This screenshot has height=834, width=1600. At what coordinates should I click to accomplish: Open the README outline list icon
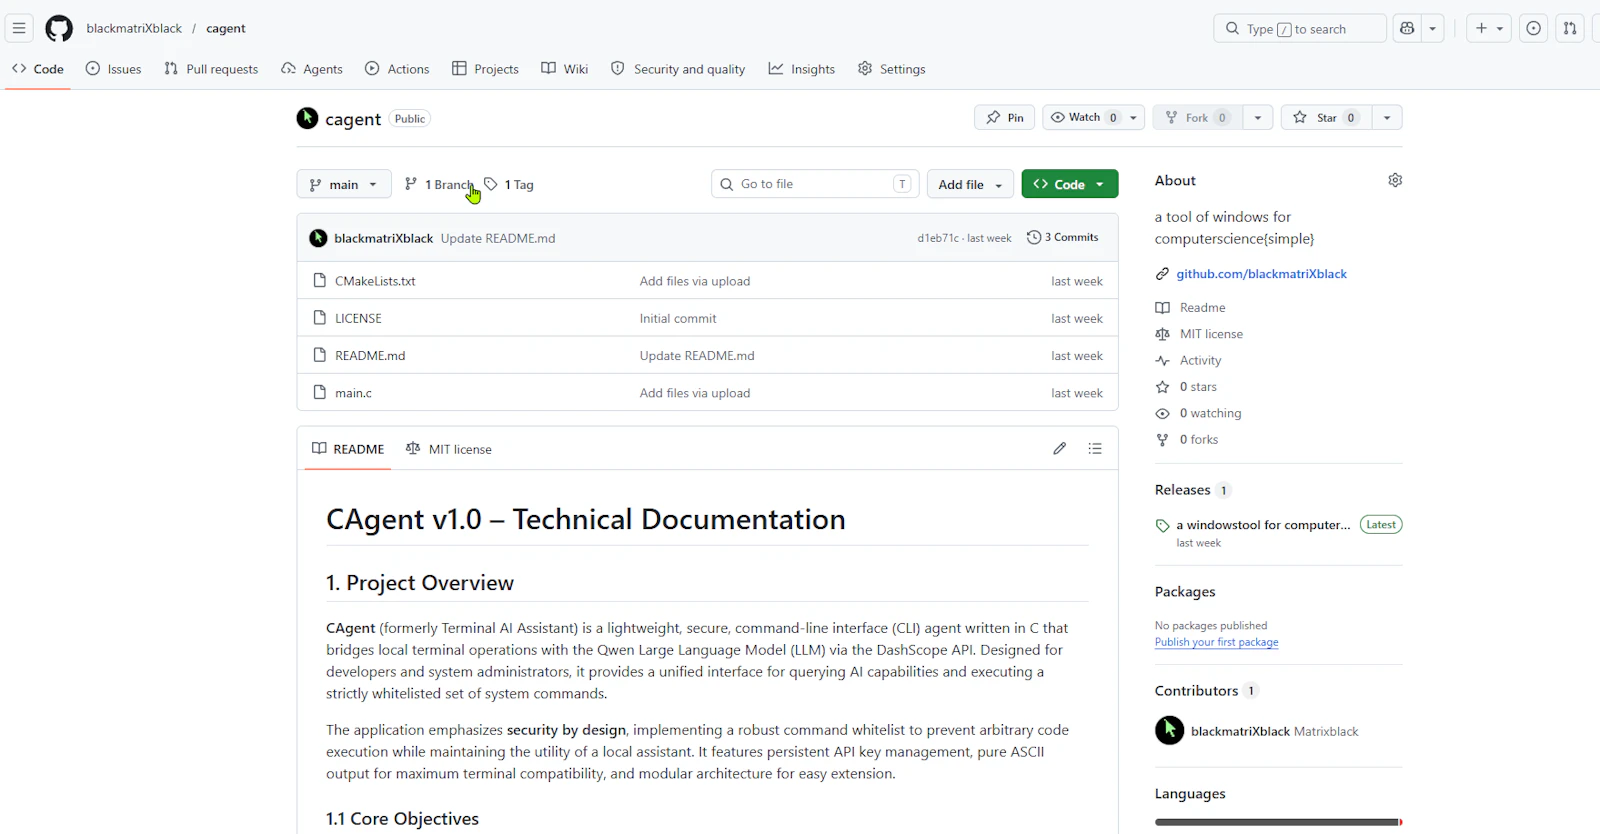click(1095, 449)
